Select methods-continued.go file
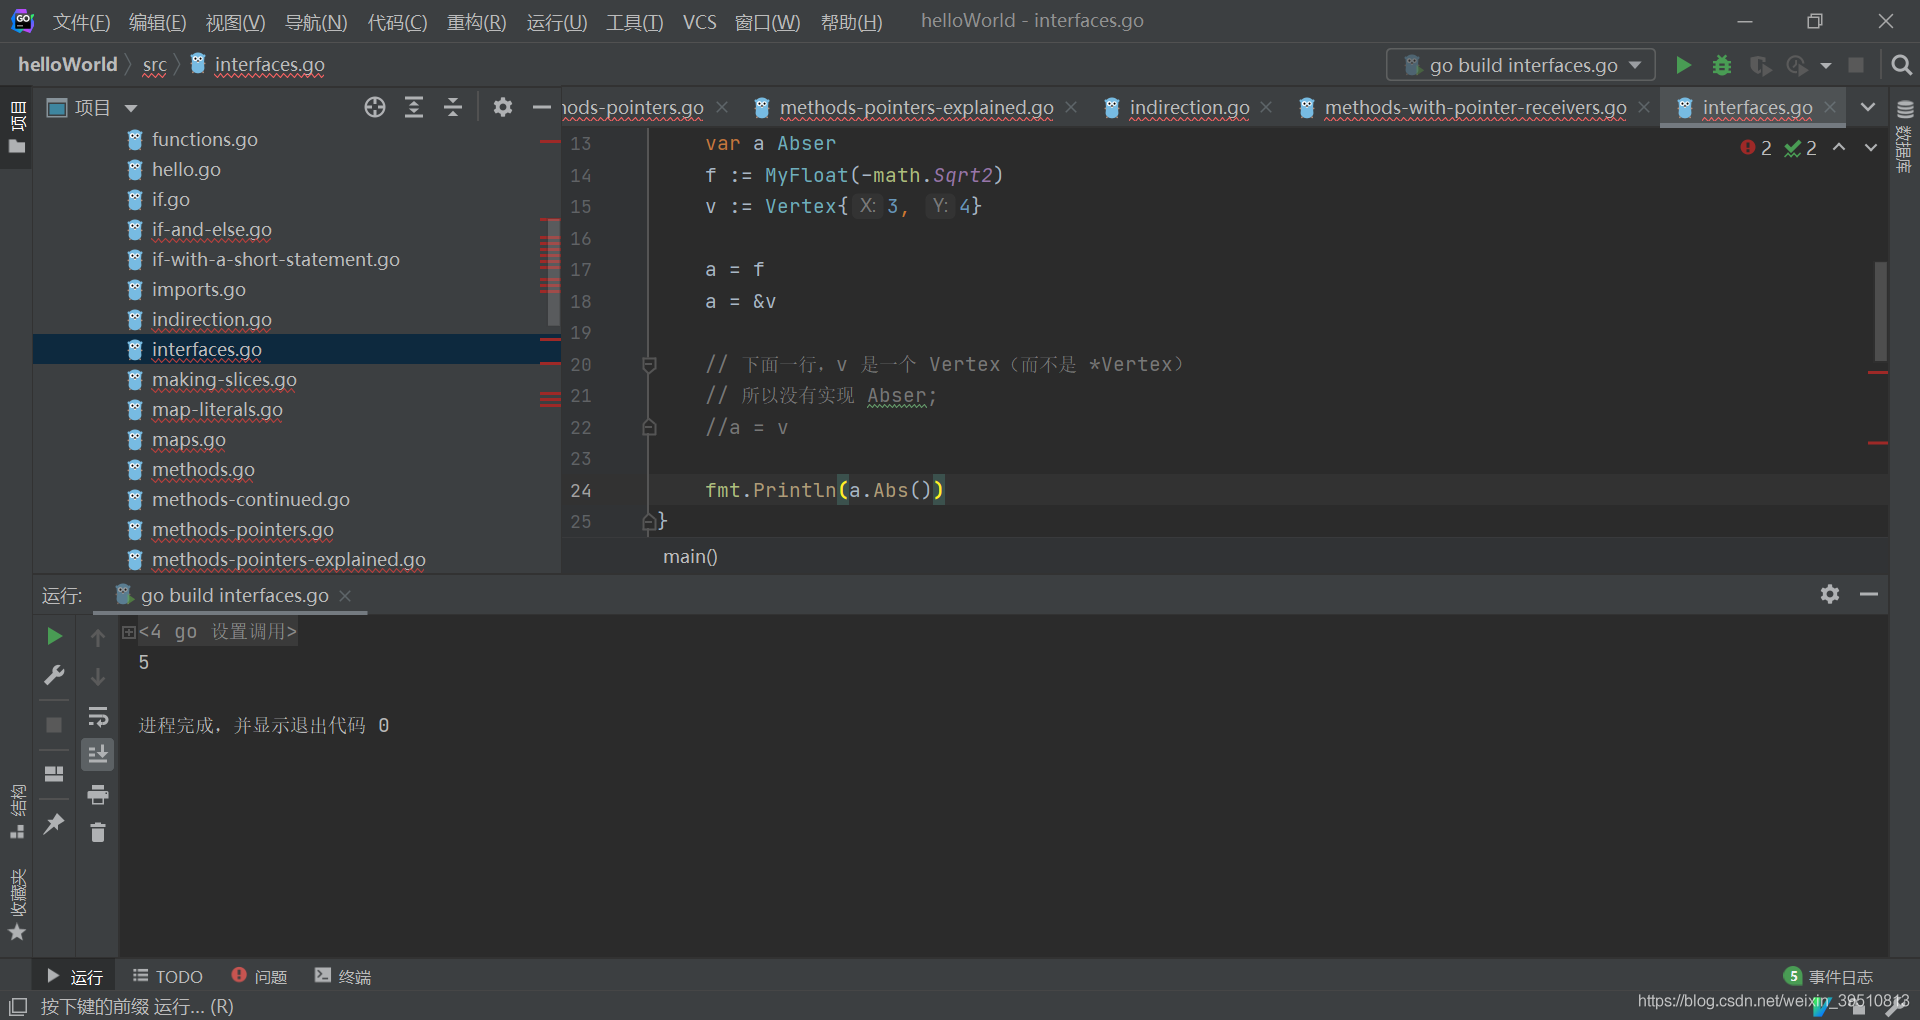Screen dimensions: 1920x1020 click(x=250, y=499)
